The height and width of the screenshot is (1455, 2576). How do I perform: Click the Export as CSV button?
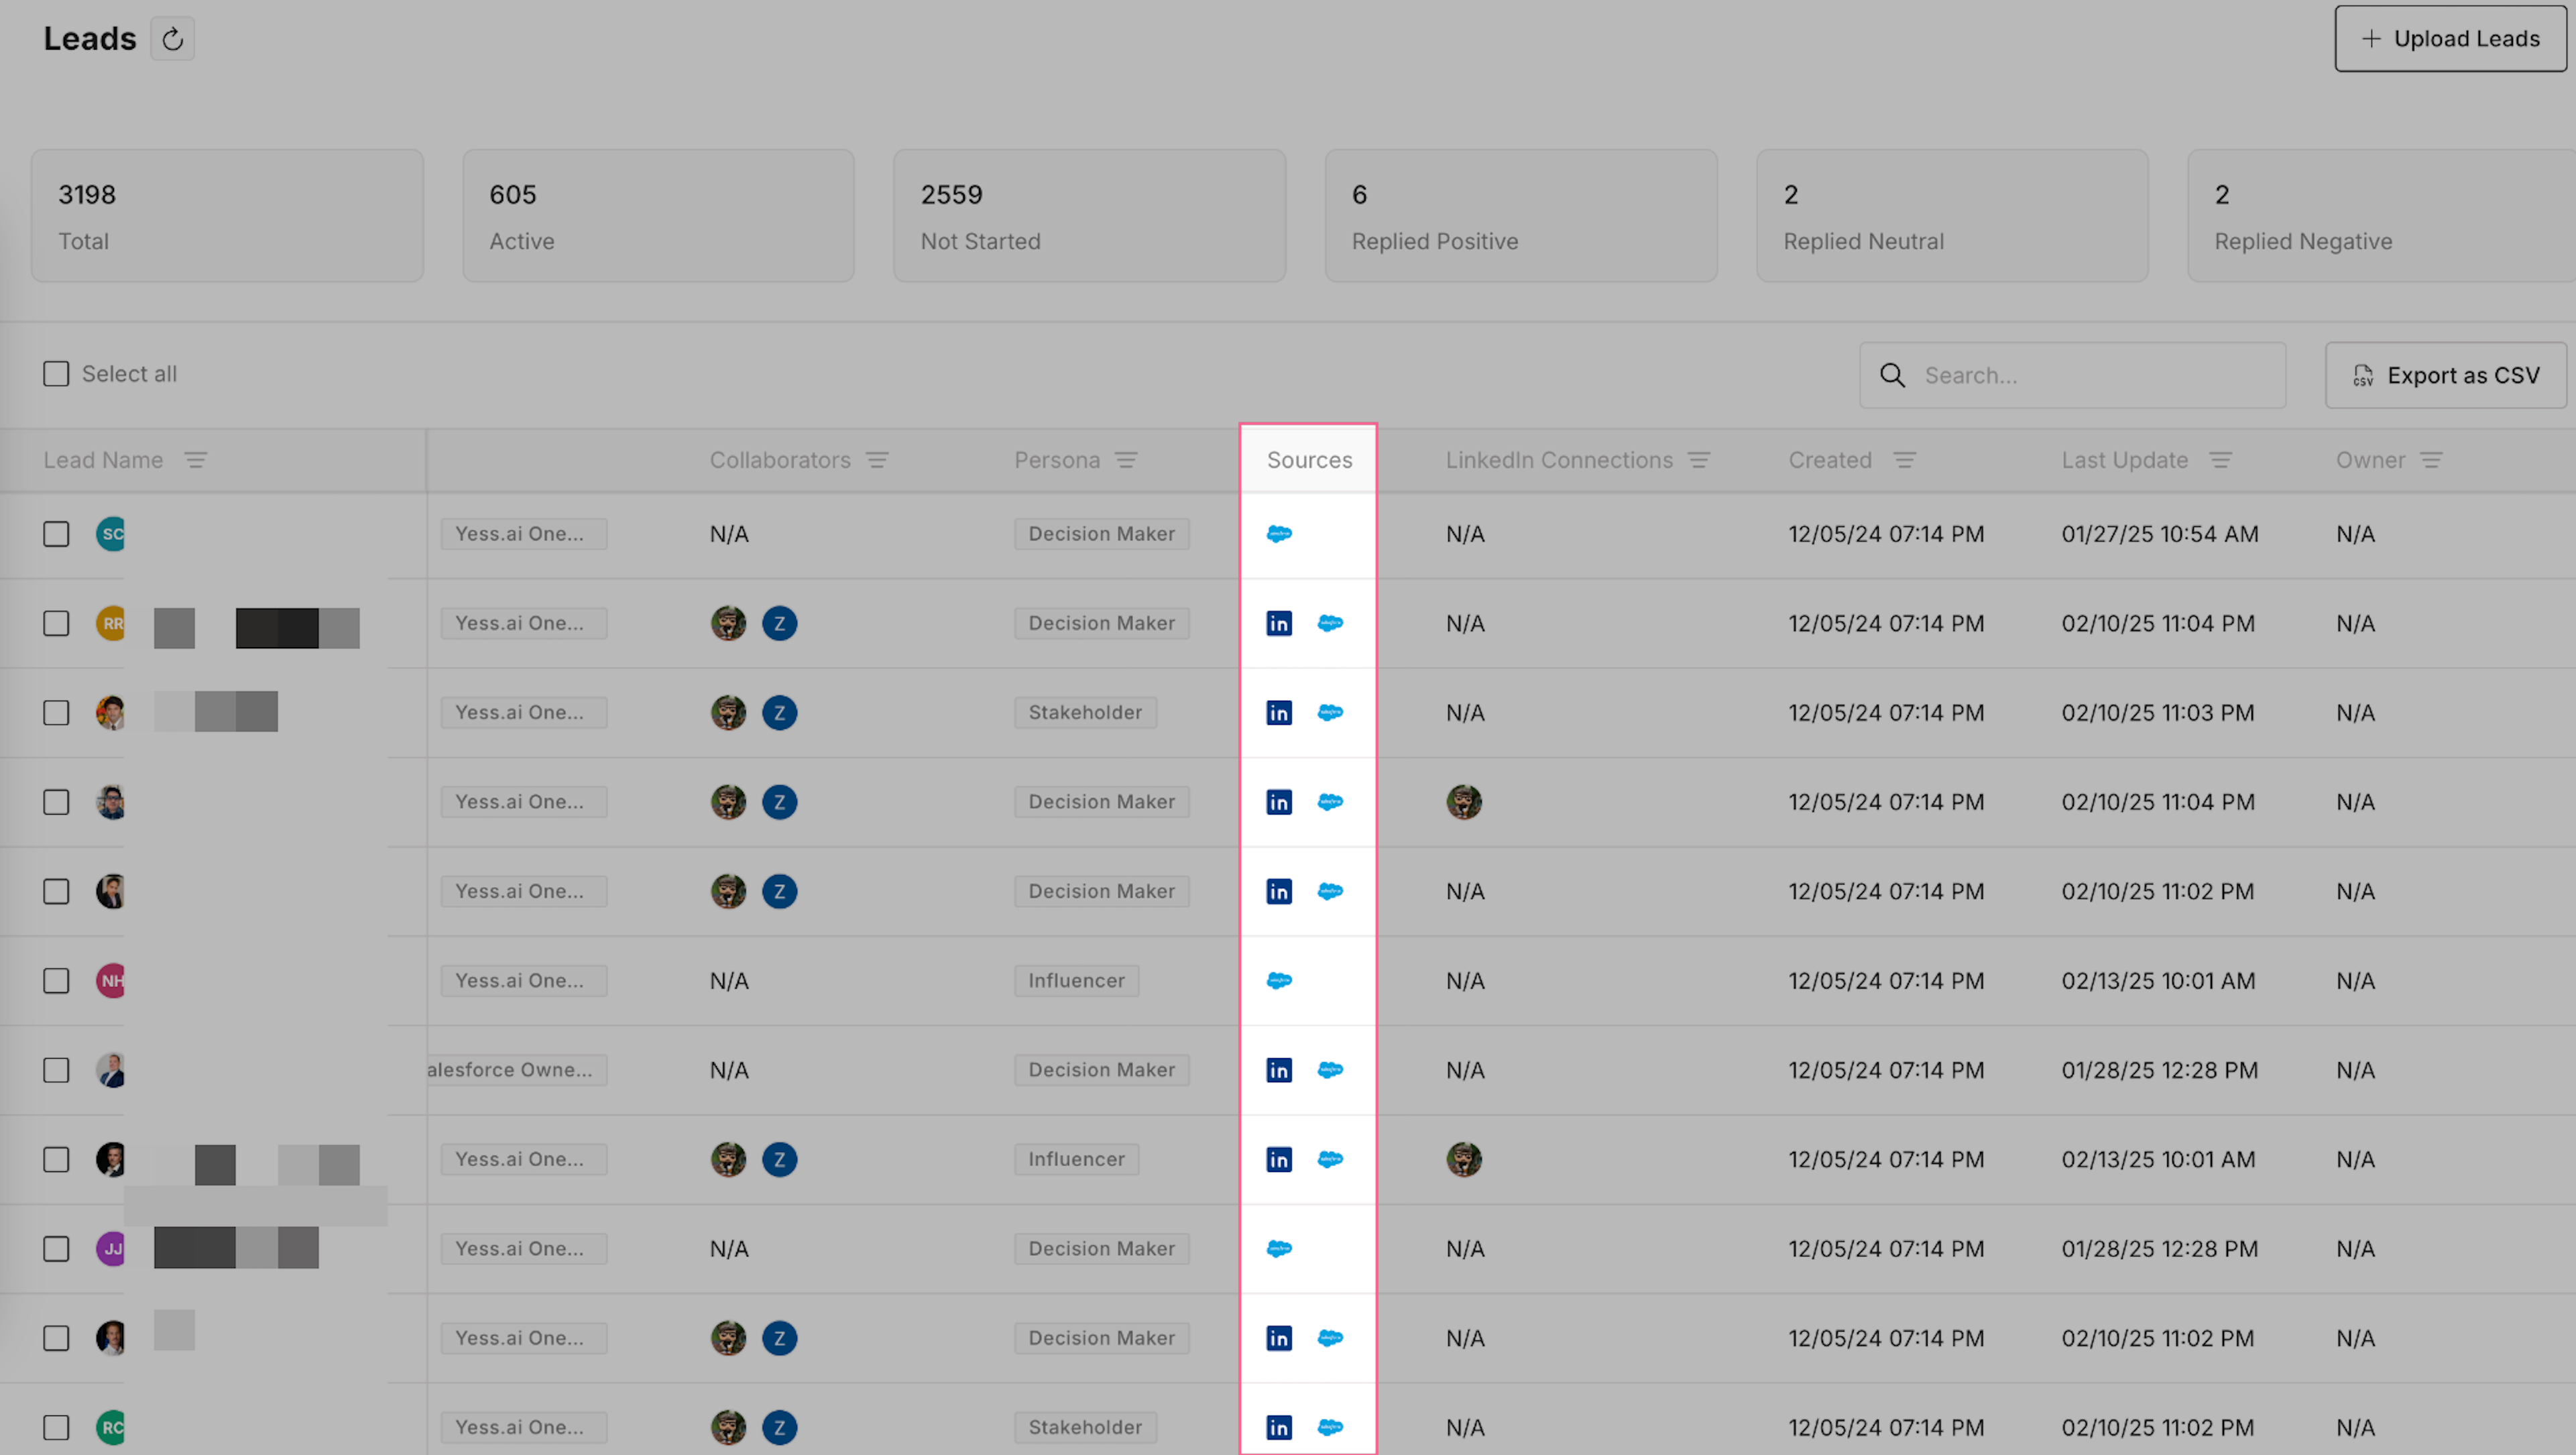[2445, 375]
